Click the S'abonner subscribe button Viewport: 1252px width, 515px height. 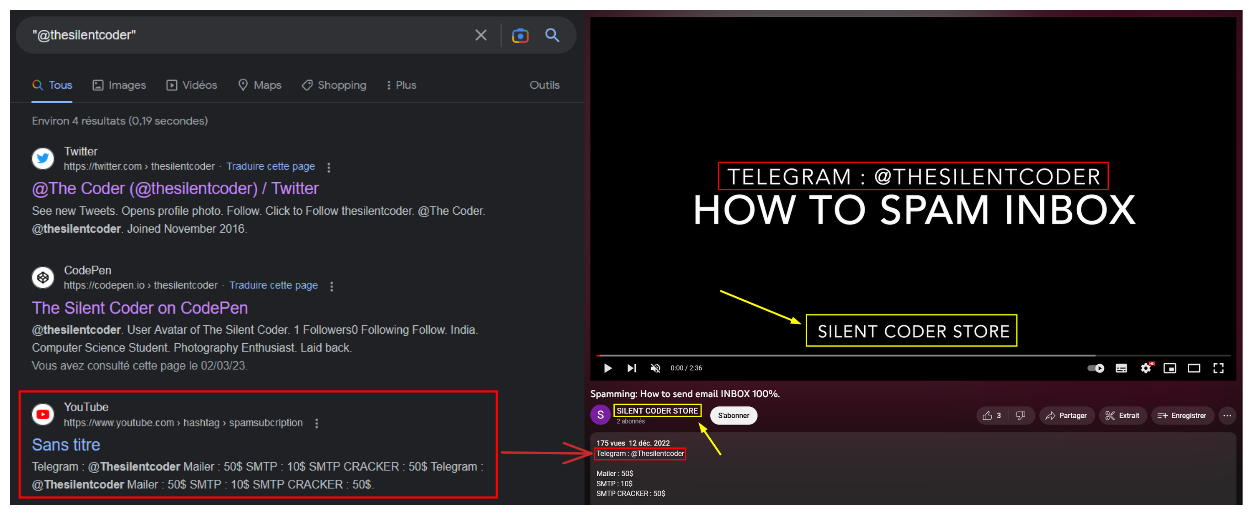[x=734, y=415]
